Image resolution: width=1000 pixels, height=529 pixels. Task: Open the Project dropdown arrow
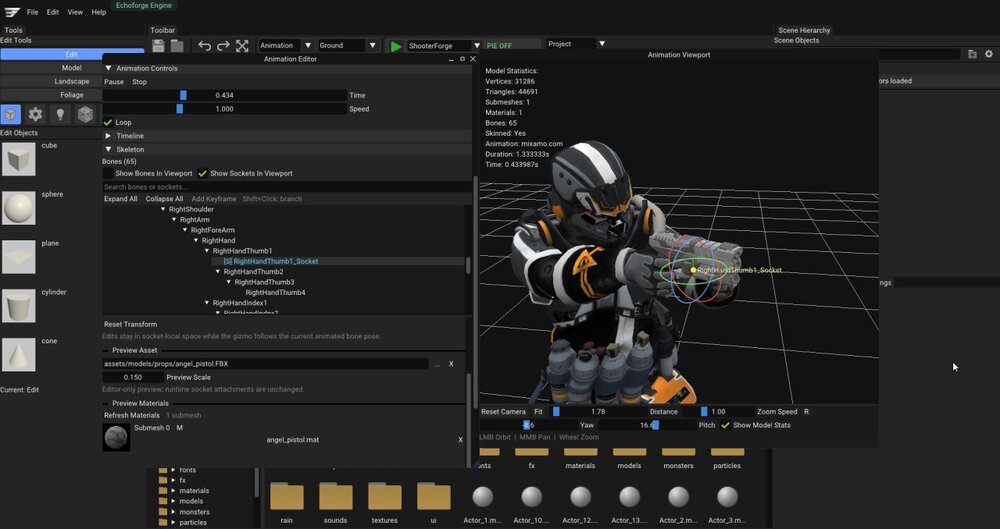pyautogui.click(x=601, y=44)
